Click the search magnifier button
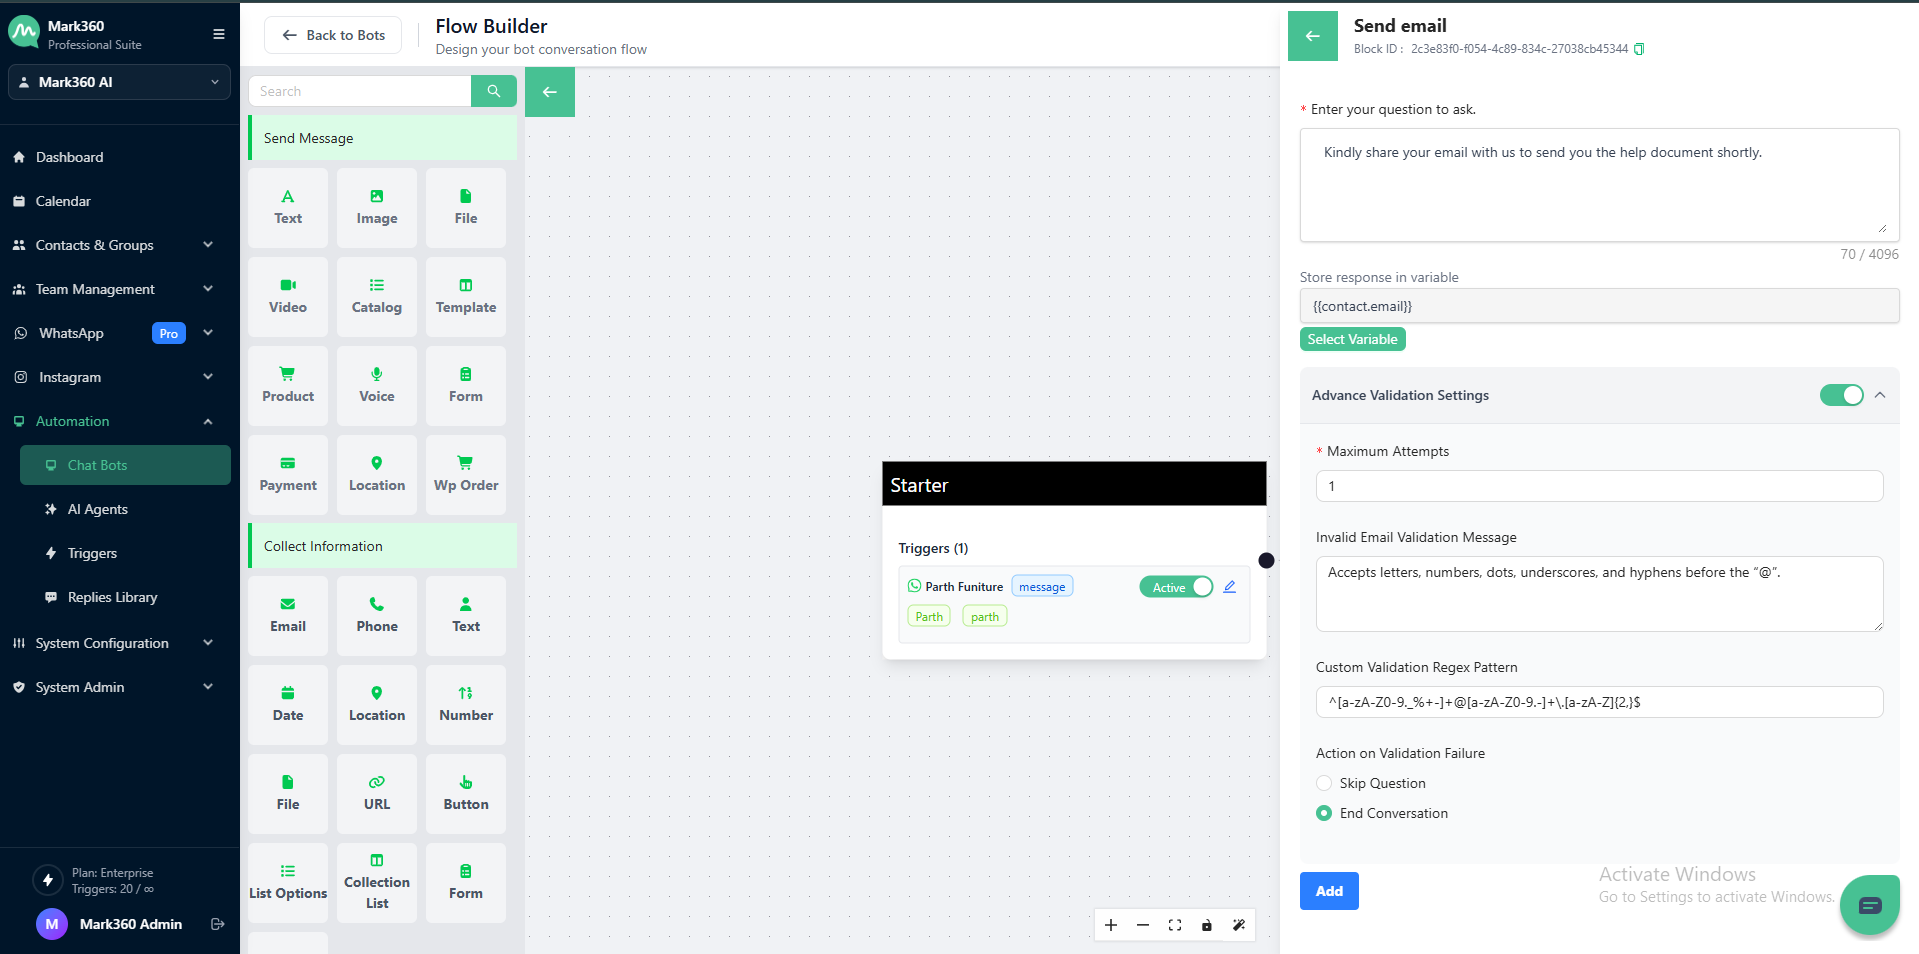The width and height of the screenshot is (1919, 954). click(493, 91)
